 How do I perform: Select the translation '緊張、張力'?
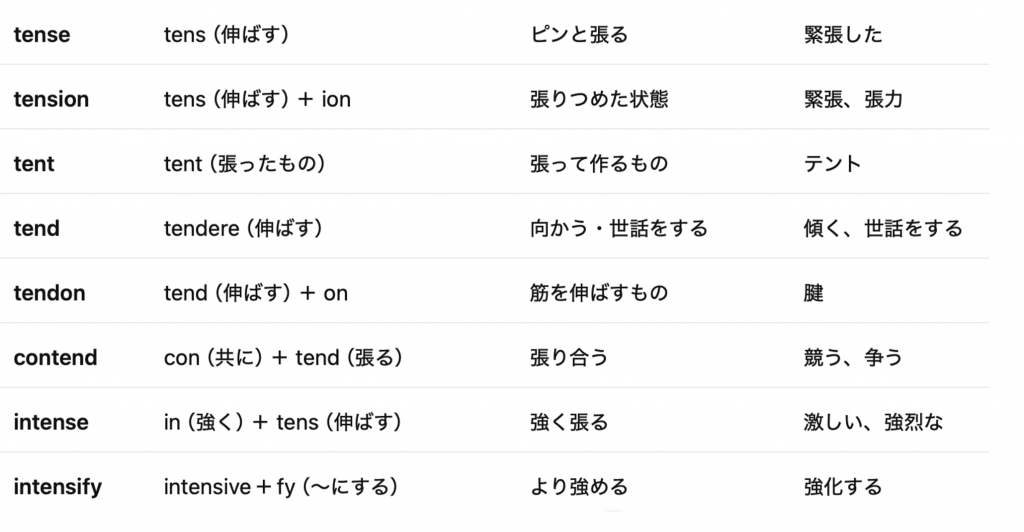click(x=853, y=99)
